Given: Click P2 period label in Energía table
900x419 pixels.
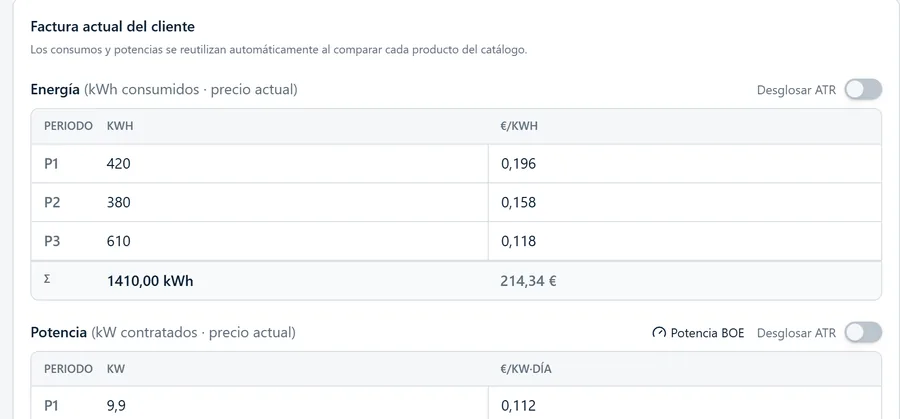Looking at the screenshot, I should coord(52,203).
